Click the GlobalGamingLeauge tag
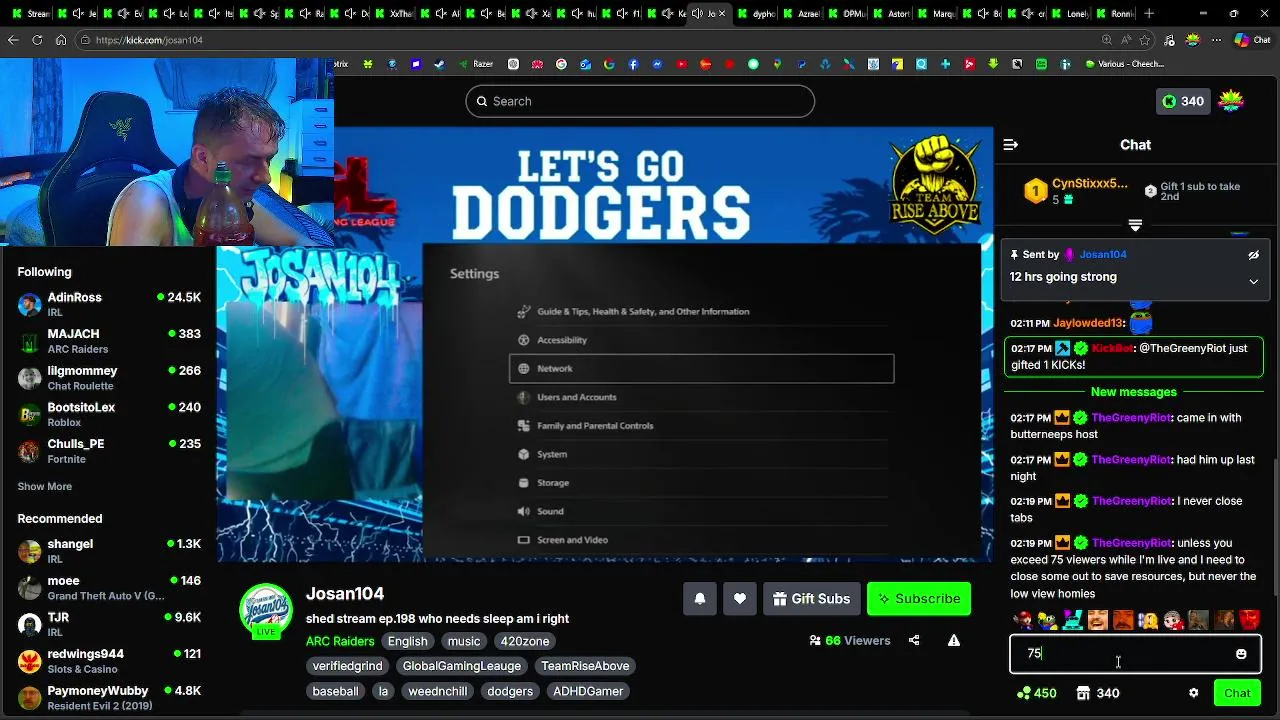Viewport: 1280px width, 720px height. click(462, 666)
